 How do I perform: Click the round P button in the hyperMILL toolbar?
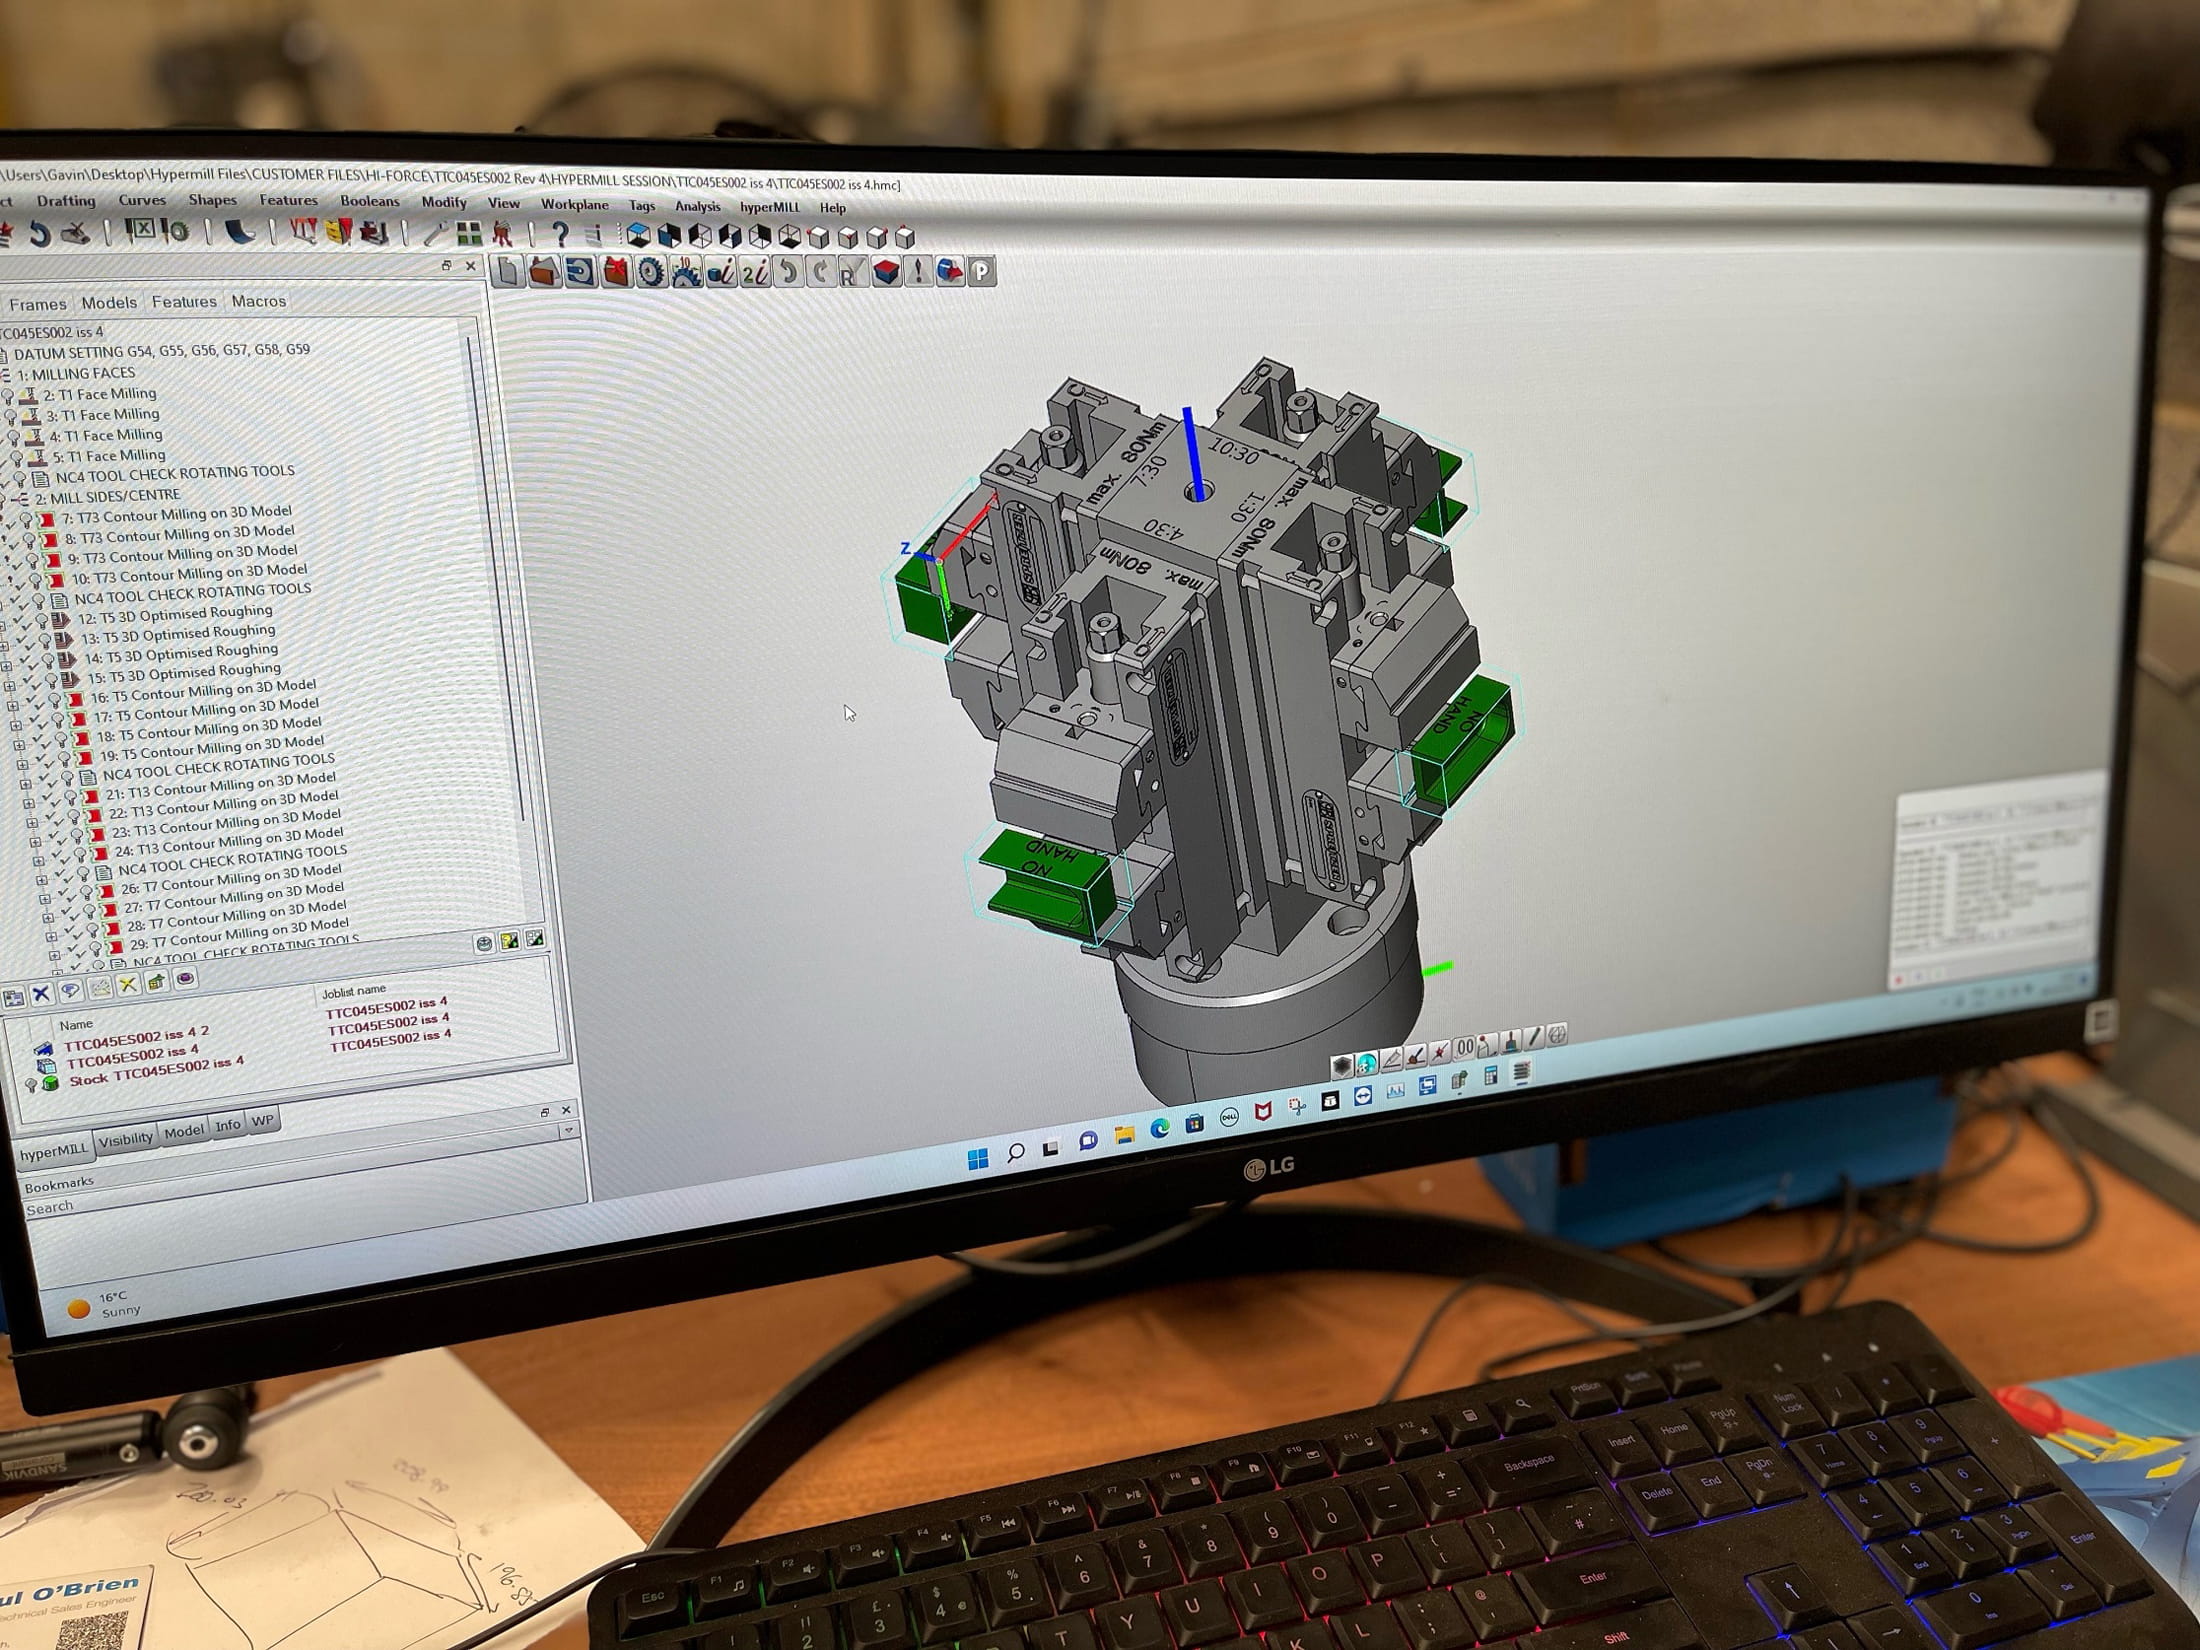click(x=982, y=272)
